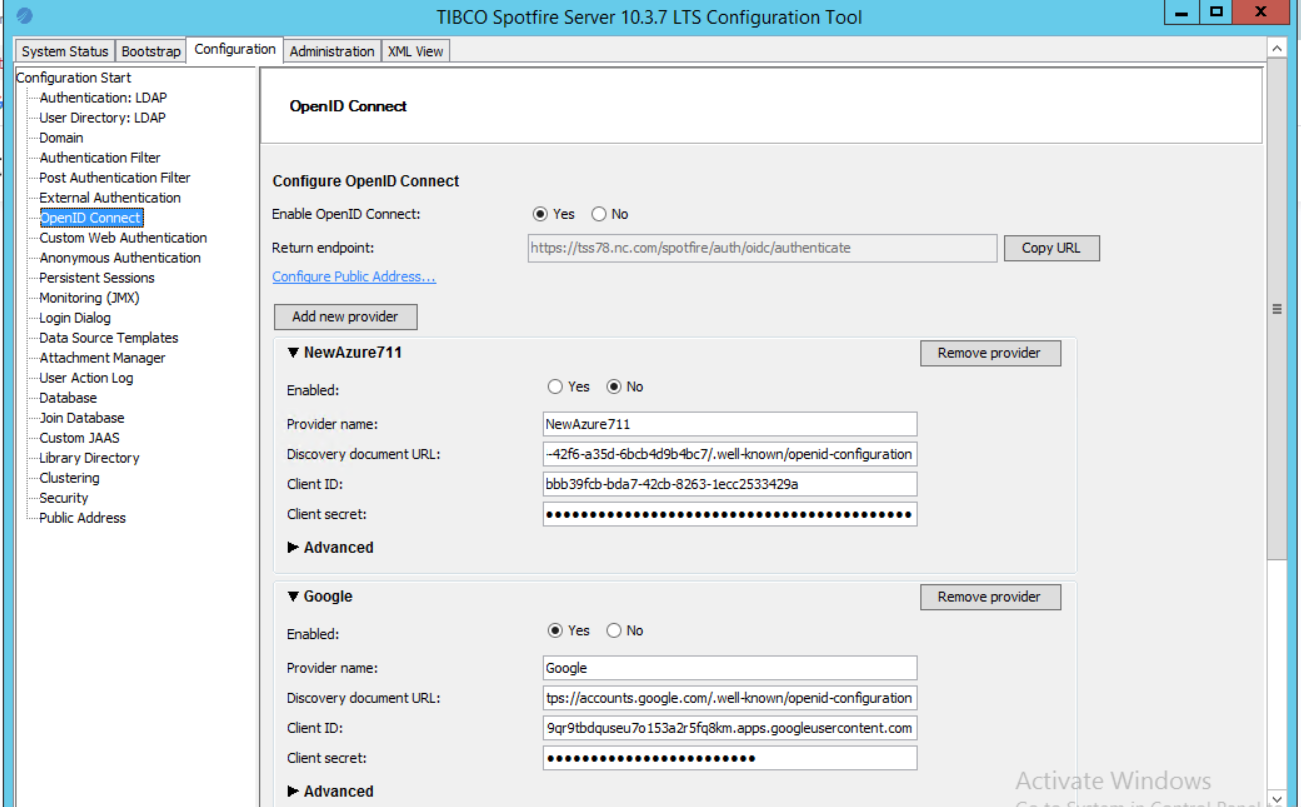
Task: Set NewAzure711 Enabled to Yes
Action: [x=555, y=387]
